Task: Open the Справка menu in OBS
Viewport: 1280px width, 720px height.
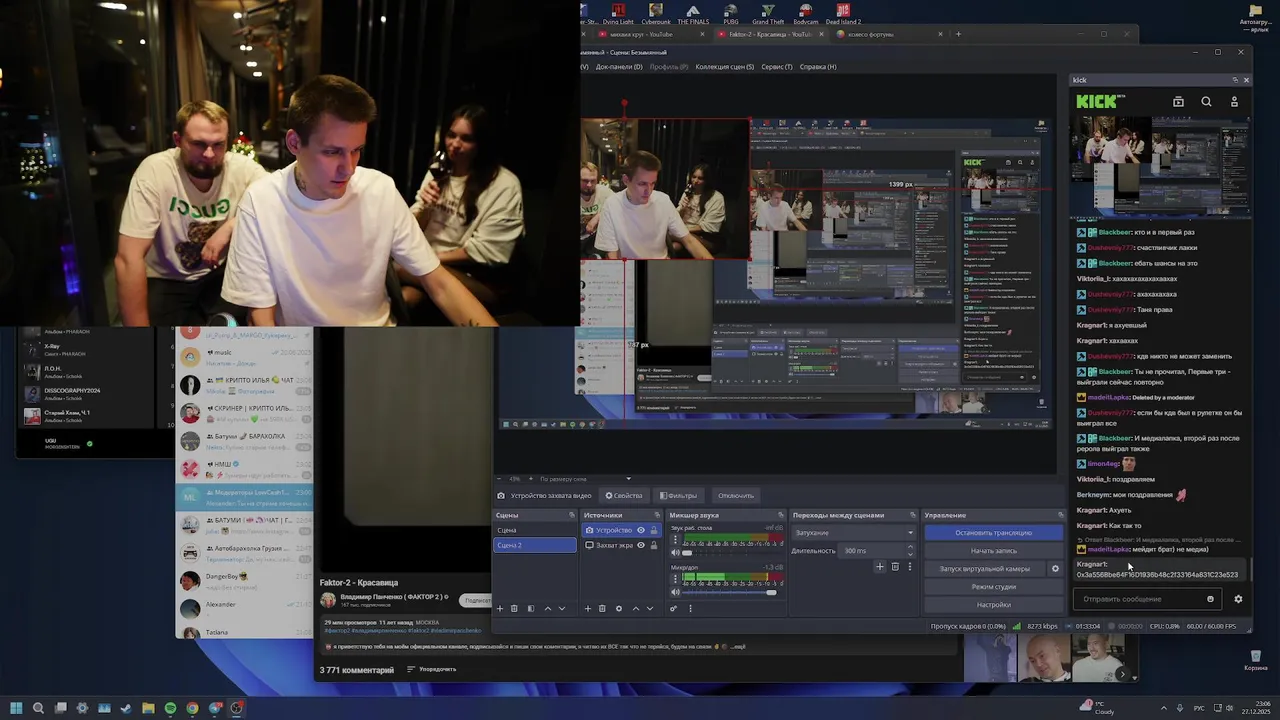Action: (818, 67)
